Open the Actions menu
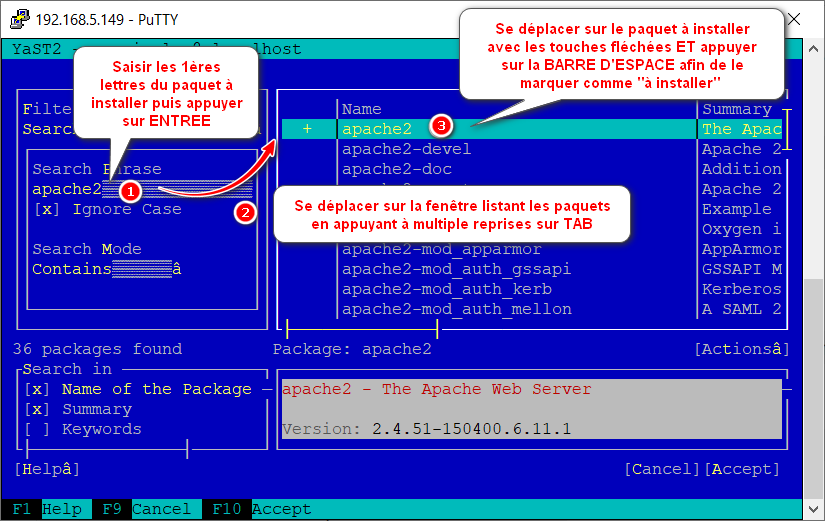 pyautogui.click(x=742, y=349)
